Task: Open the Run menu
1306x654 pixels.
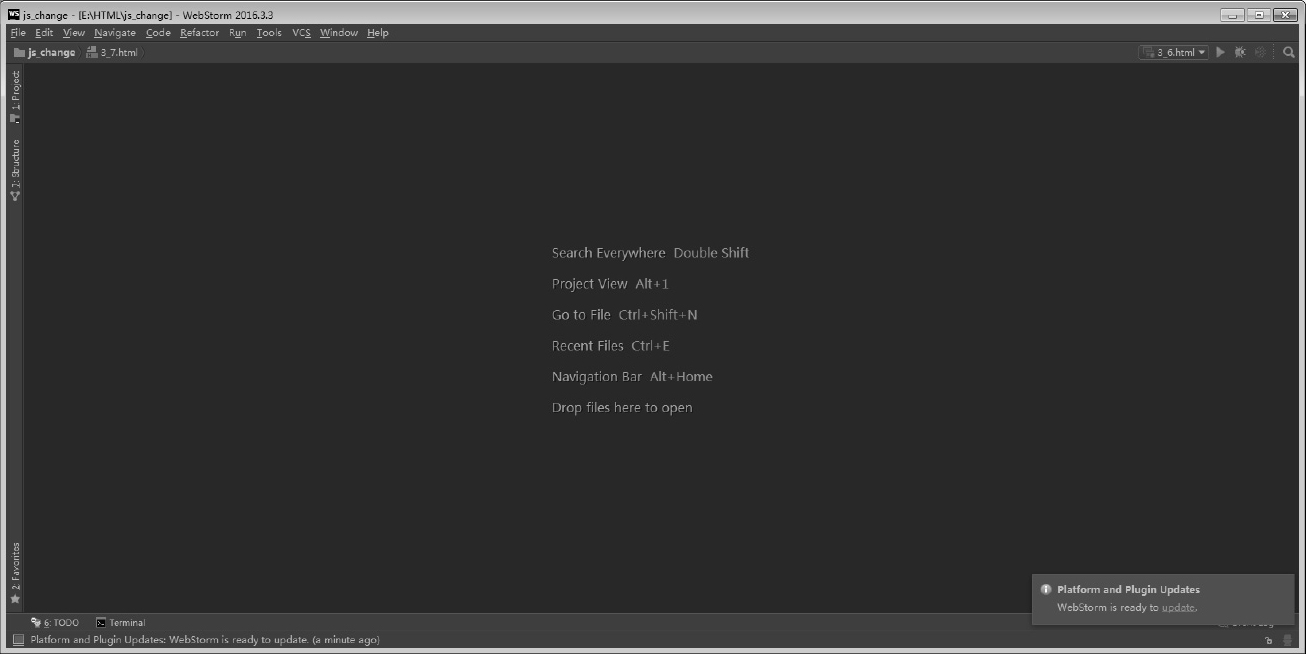Action: (x=237, y=33)
